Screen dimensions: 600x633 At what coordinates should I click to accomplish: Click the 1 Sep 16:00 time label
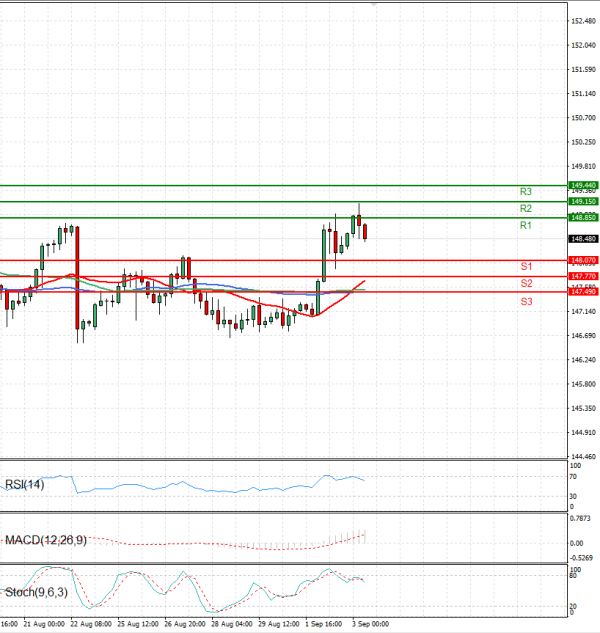(323, 624)
